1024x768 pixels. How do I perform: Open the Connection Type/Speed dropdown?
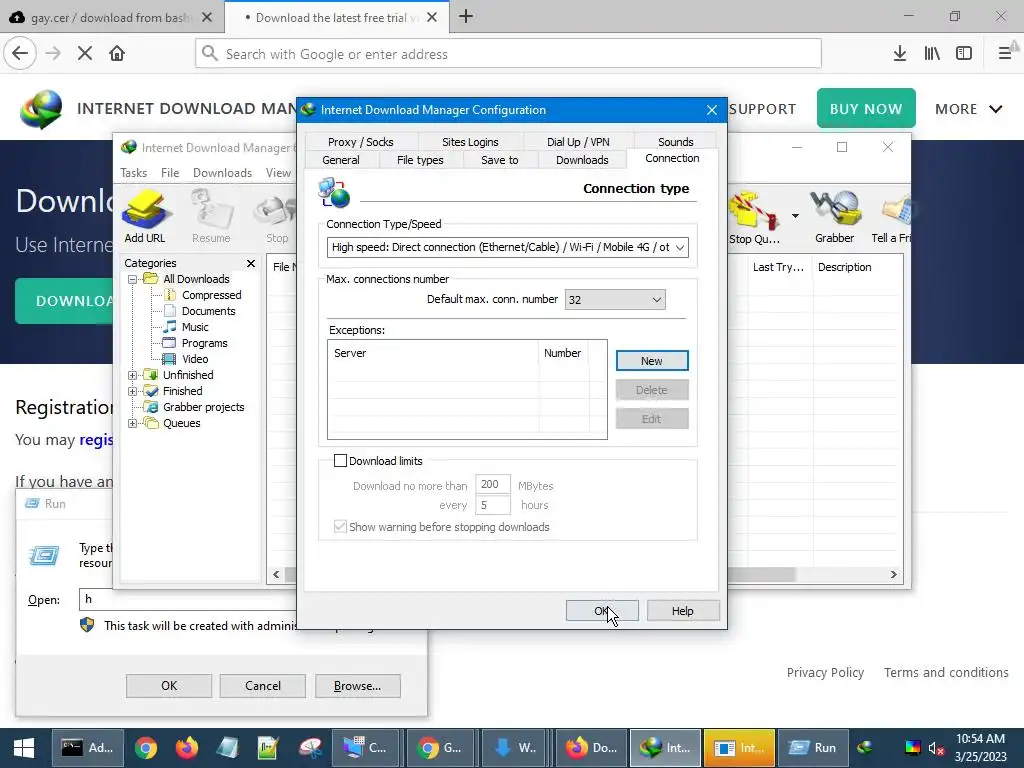[507, 248]
